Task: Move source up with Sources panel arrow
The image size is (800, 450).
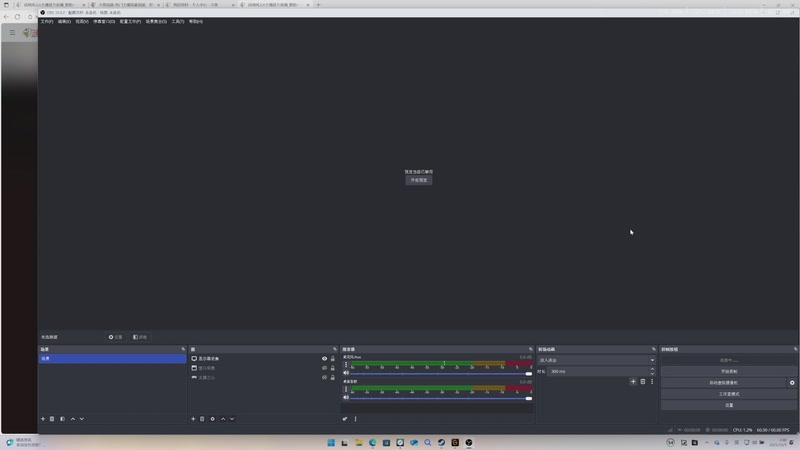Action: click(223, 419)
